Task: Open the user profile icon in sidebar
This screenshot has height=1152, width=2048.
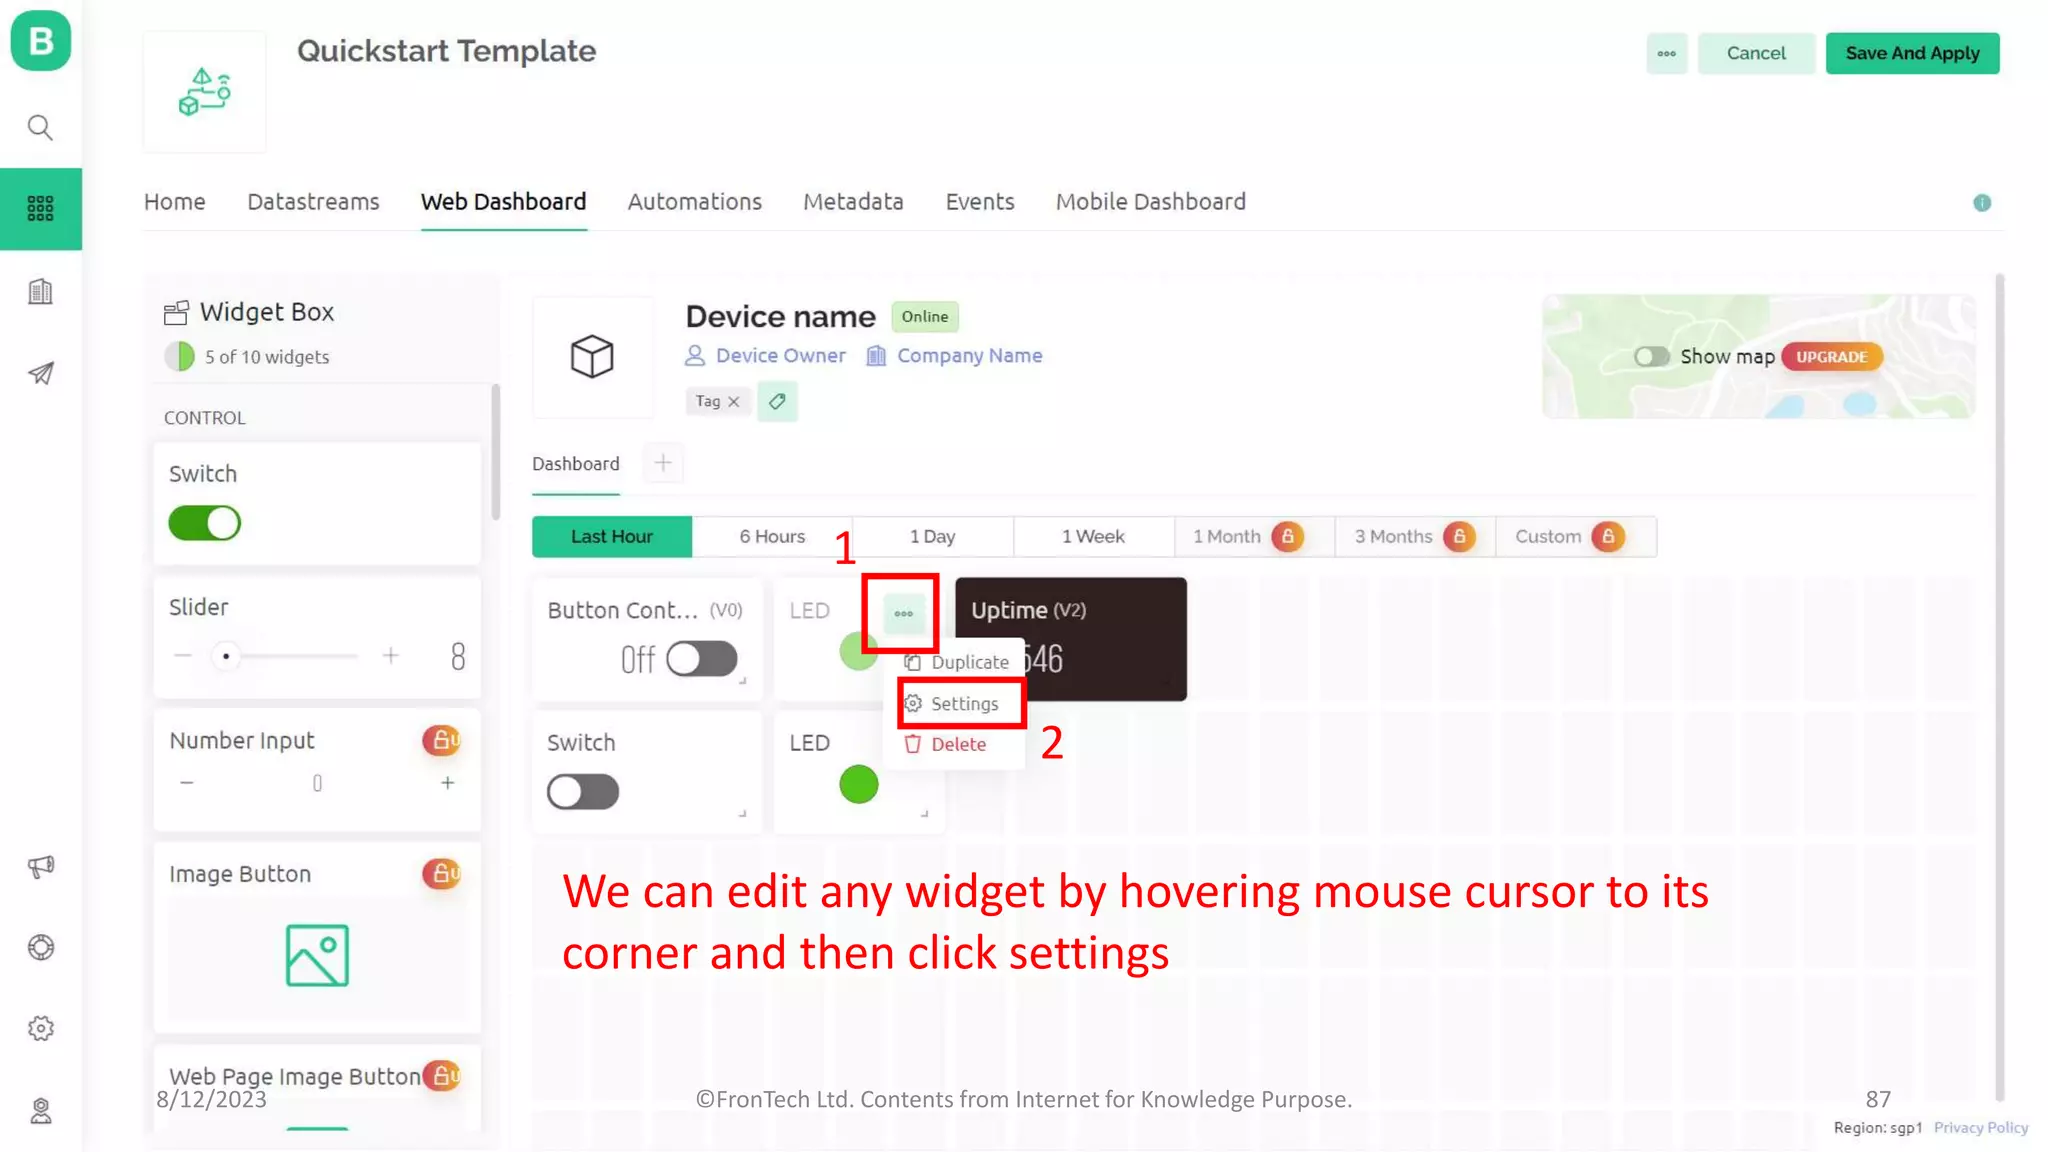Action: [x=40, y=1110]
